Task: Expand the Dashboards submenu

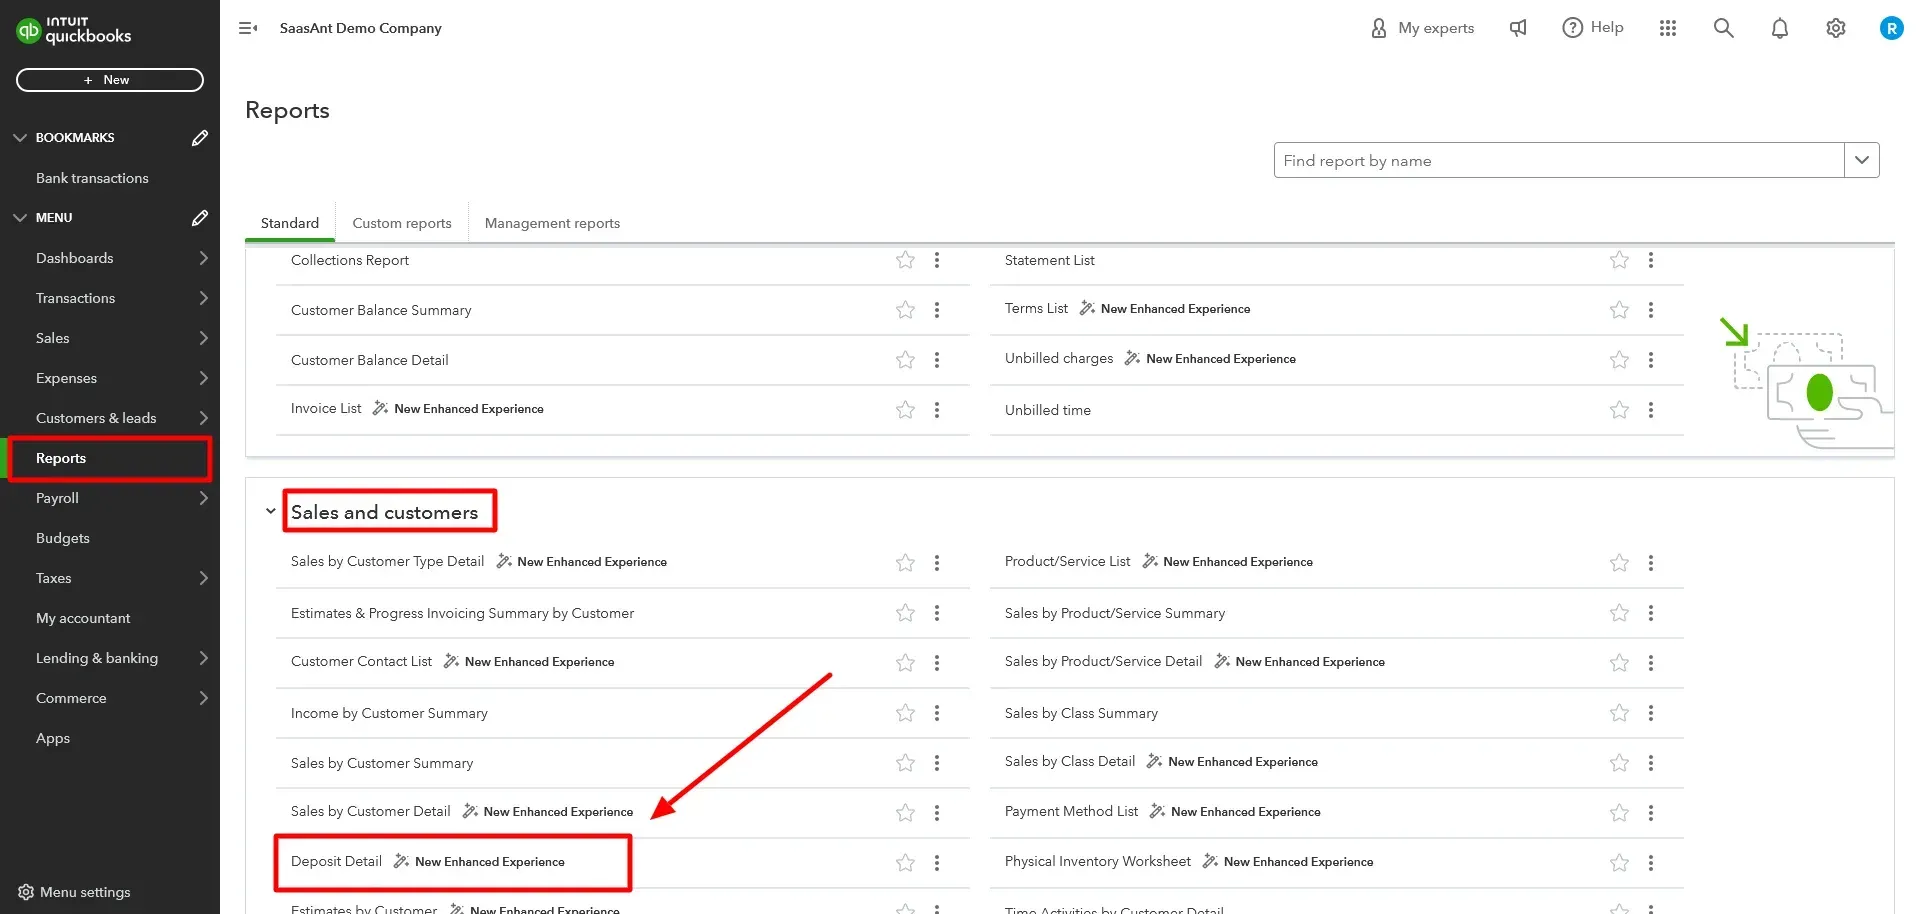Action: [203, 258]
